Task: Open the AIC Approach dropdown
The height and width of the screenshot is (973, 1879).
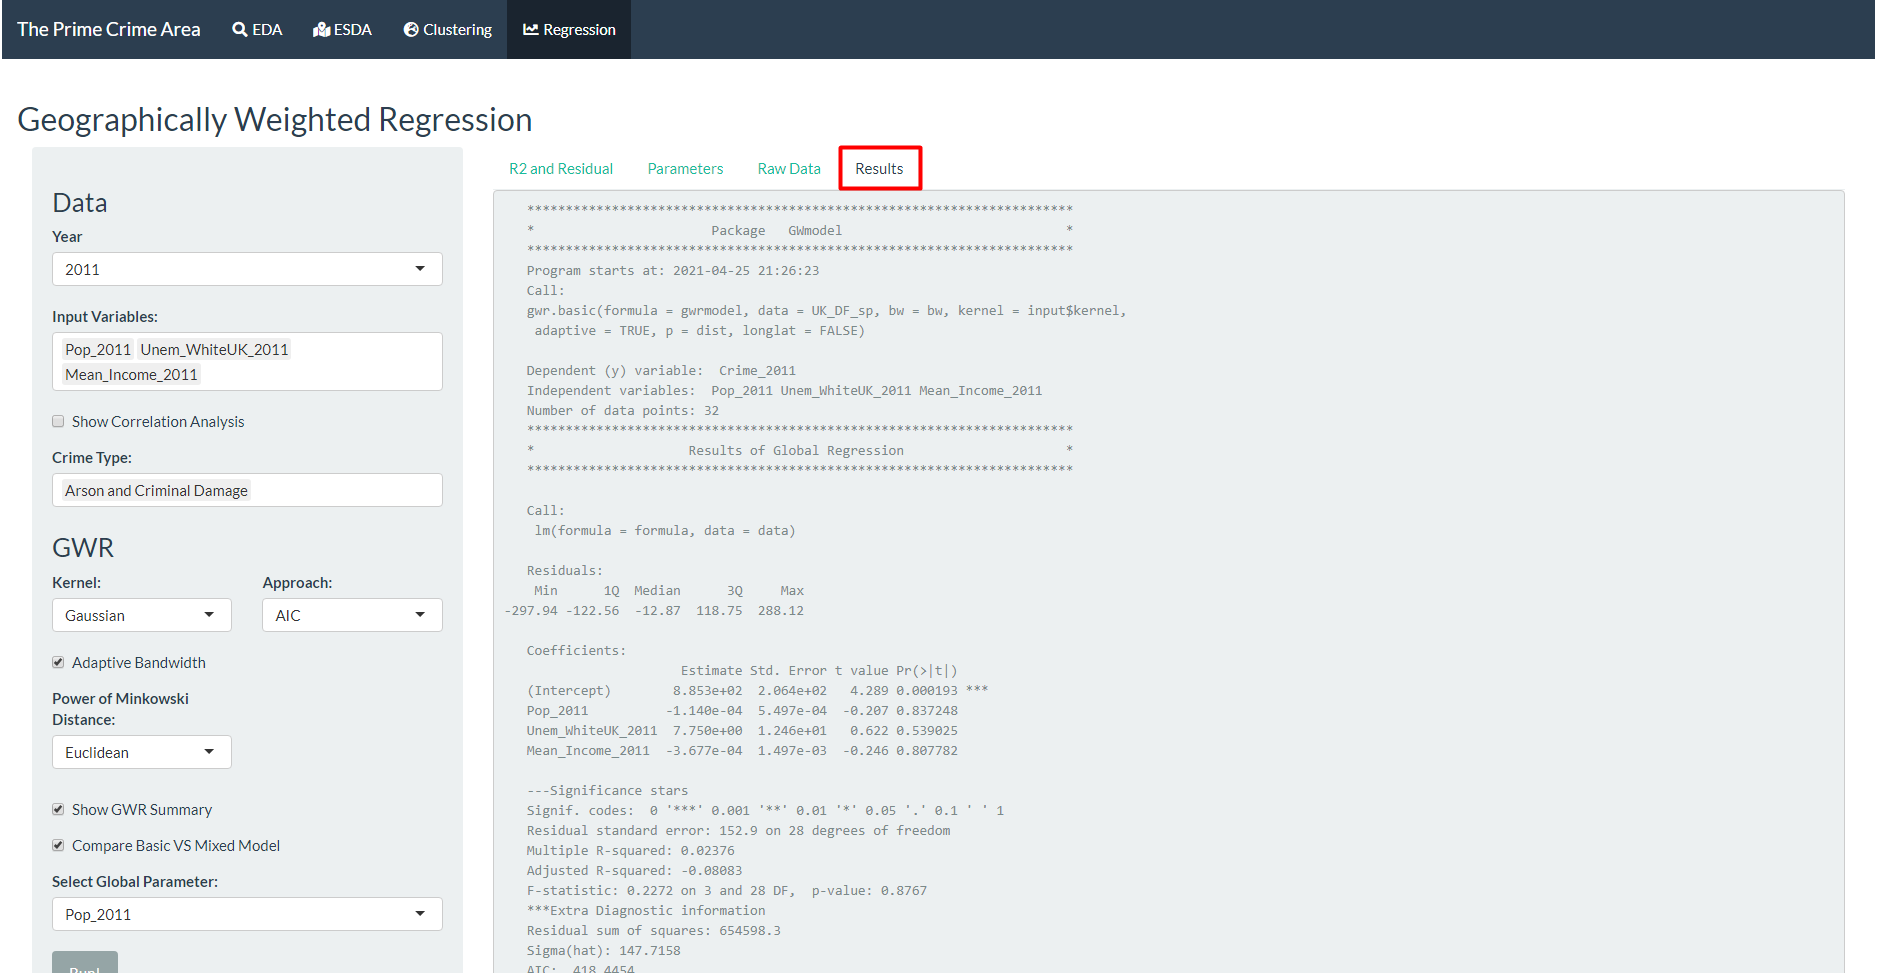Action: point(352,615)
